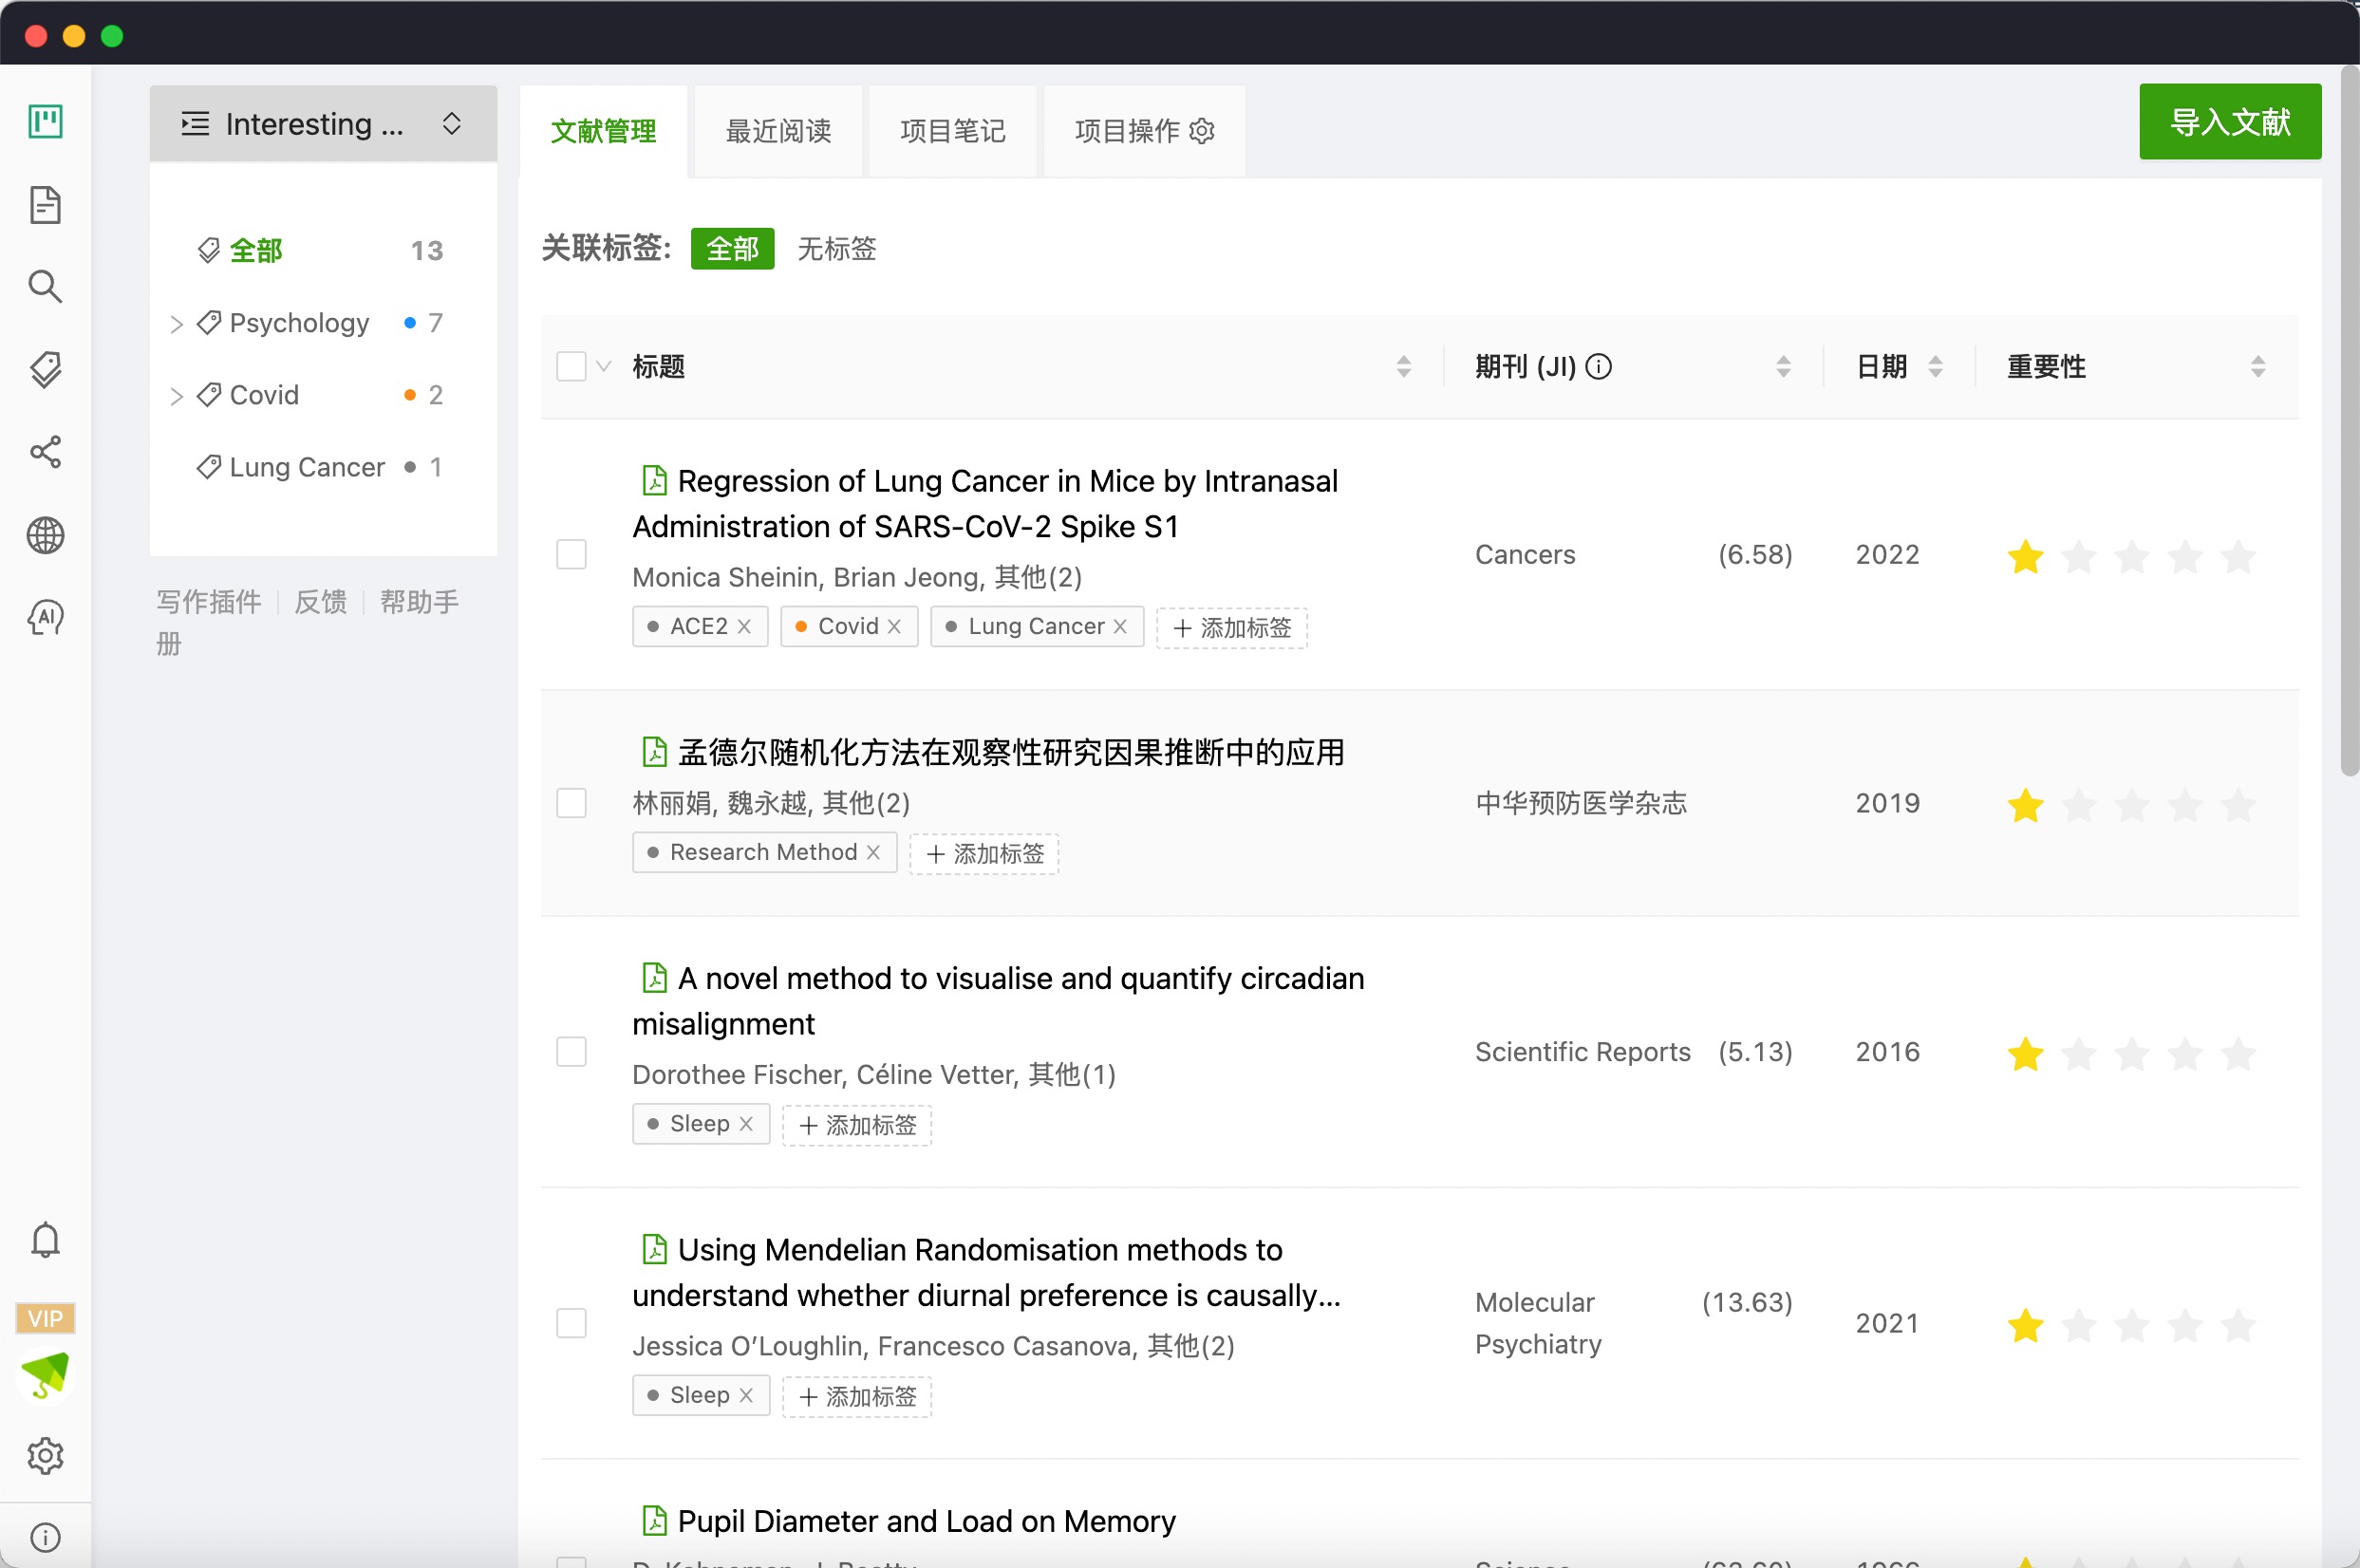2360x1568 pixels.
Task: Add tag to circadian misalignment paper
Action: (x=857, y=1125)
